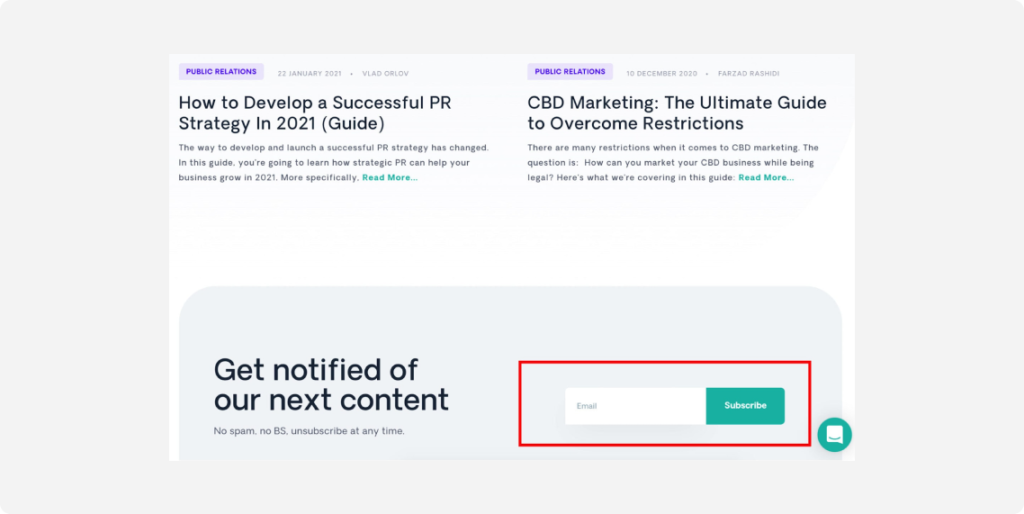1024x514 pixels.
Task: Open "CBD Marketing: The Ultimate Guide" article
Action: point(677,113)
